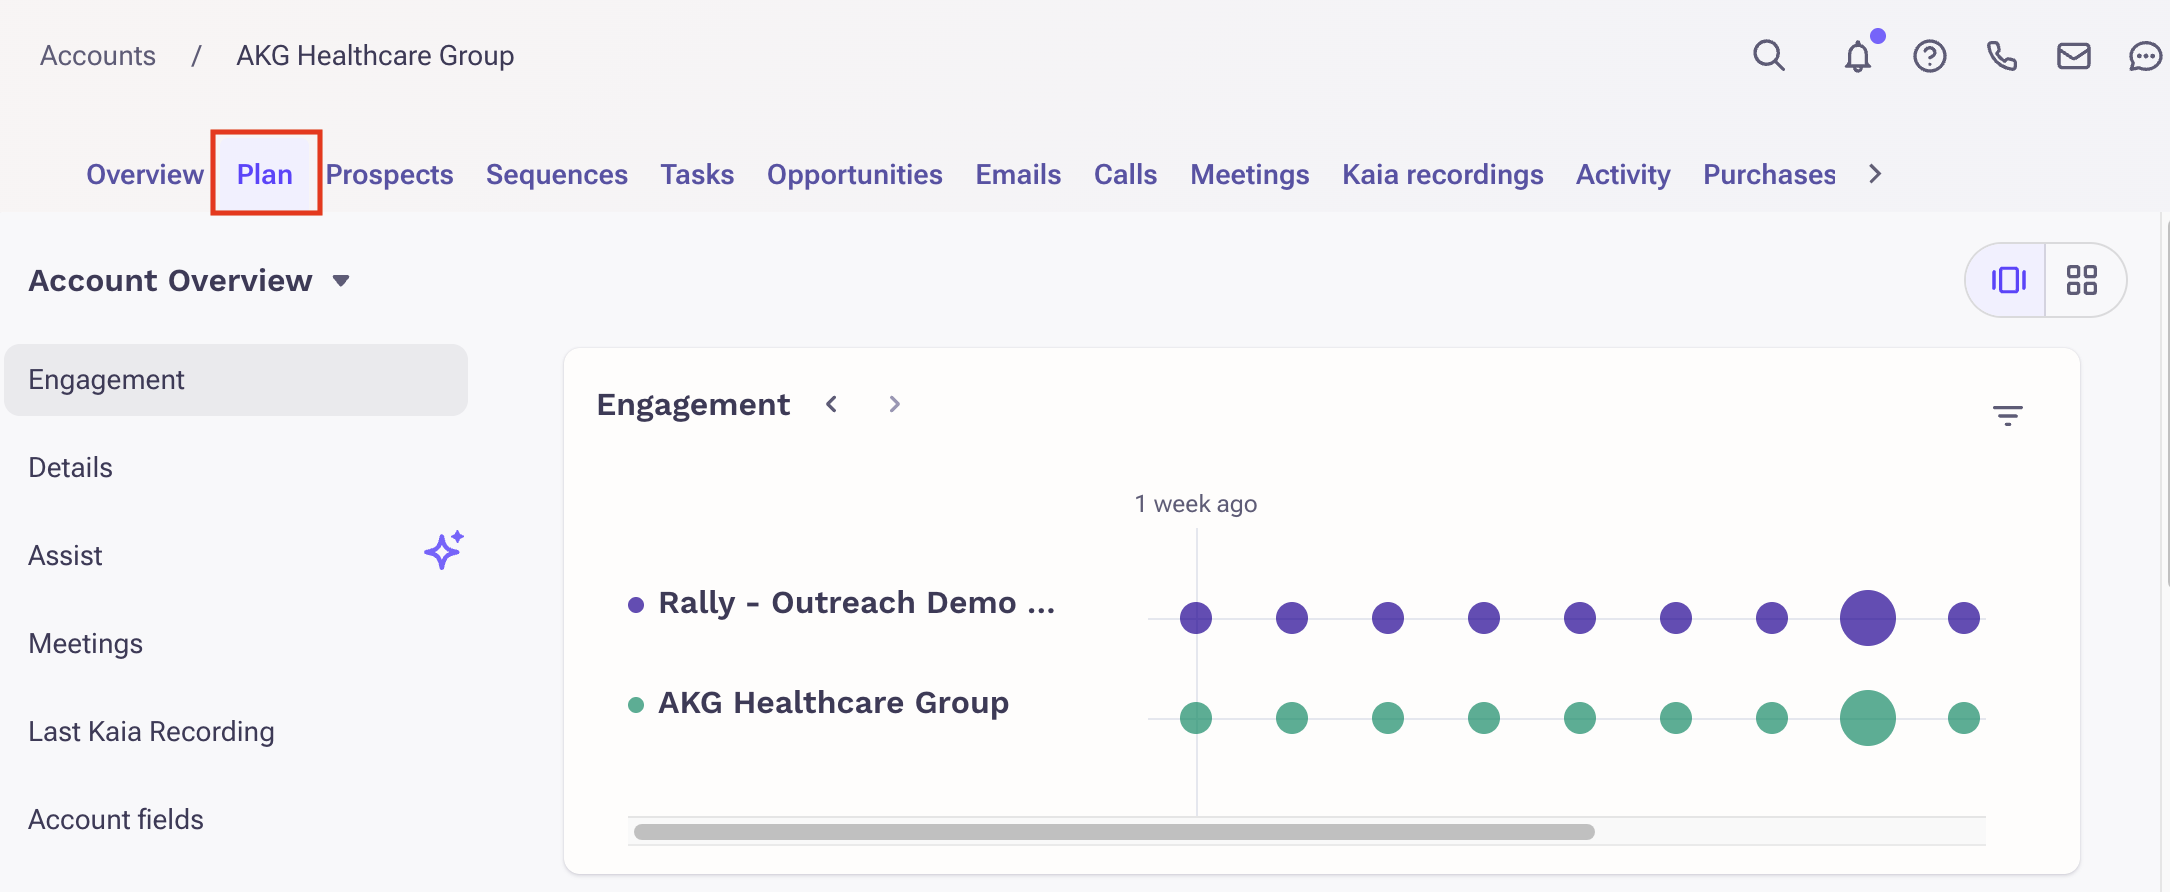Open the Prospects tab
This screenshot has height=892, width=2170.
[x=390, y=174]
